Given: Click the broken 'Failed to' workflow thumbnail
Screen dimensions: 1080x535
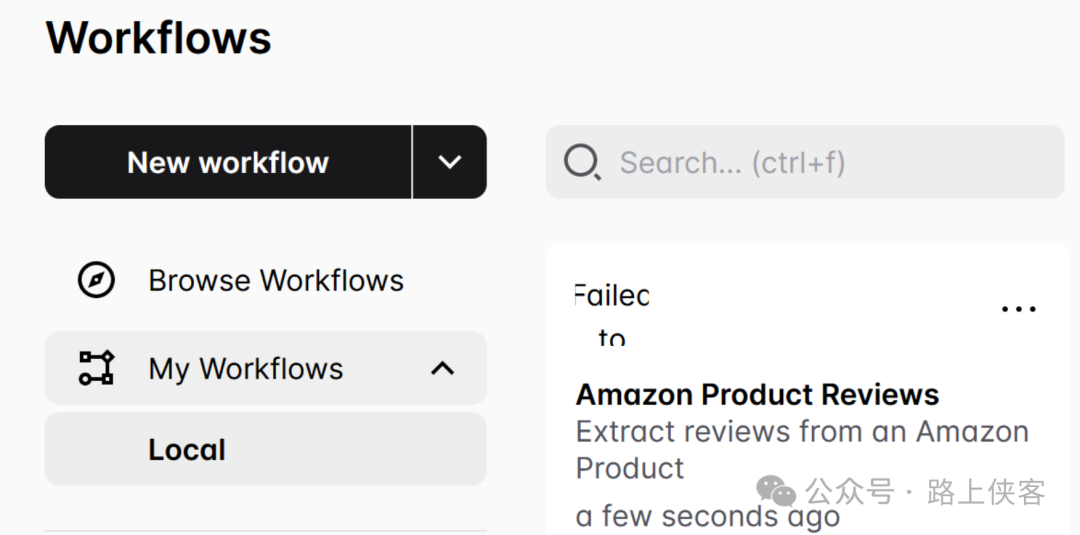Looking at the screenshot, I should click(612, 316).
